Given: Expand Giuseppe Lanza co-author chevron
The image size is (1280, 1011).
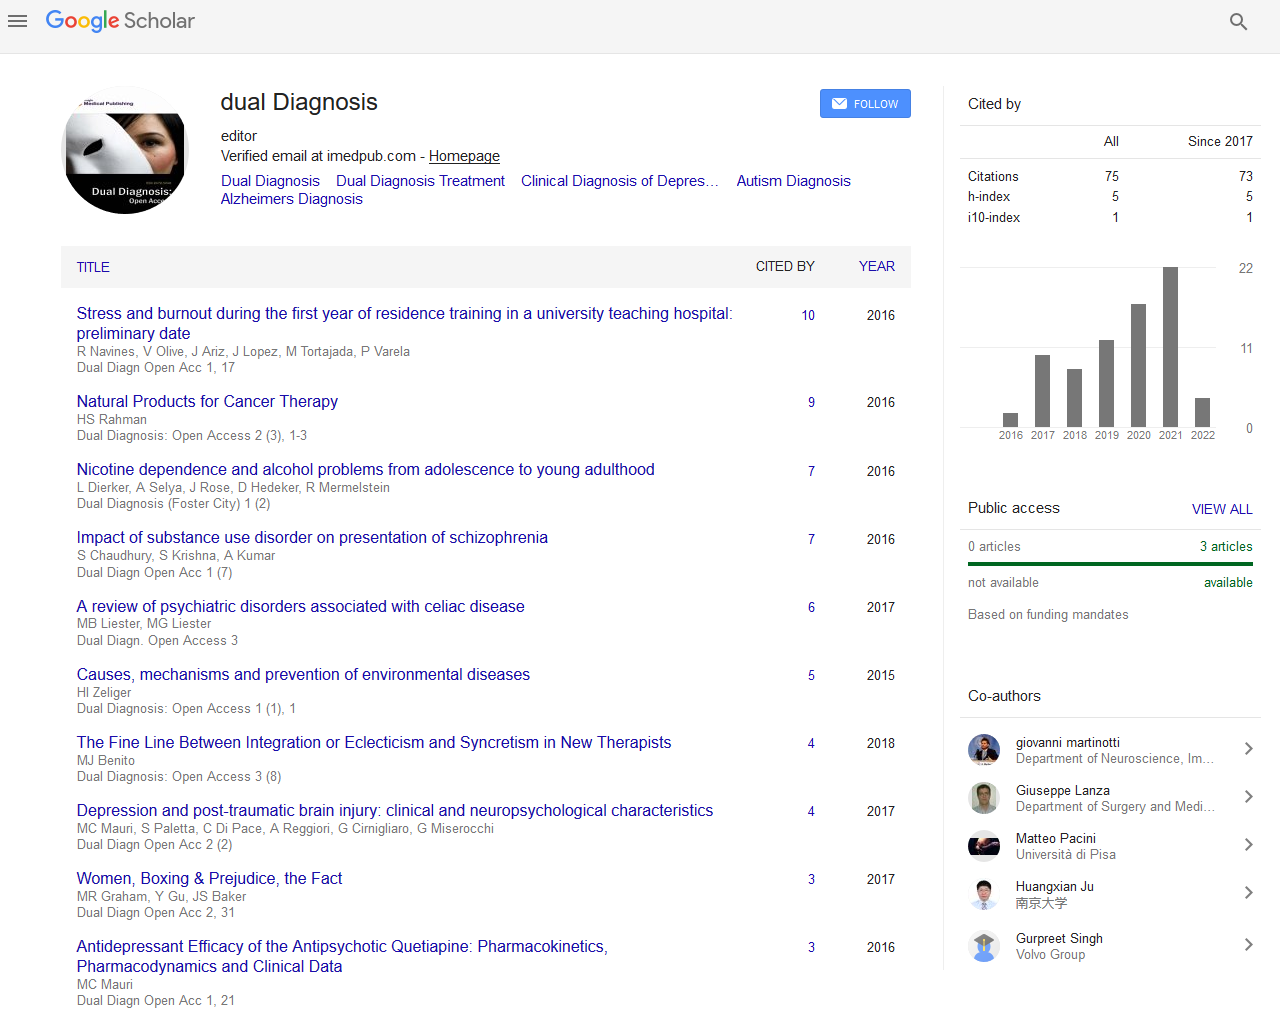Looking at the screenshot, I should click(1248, 797).
